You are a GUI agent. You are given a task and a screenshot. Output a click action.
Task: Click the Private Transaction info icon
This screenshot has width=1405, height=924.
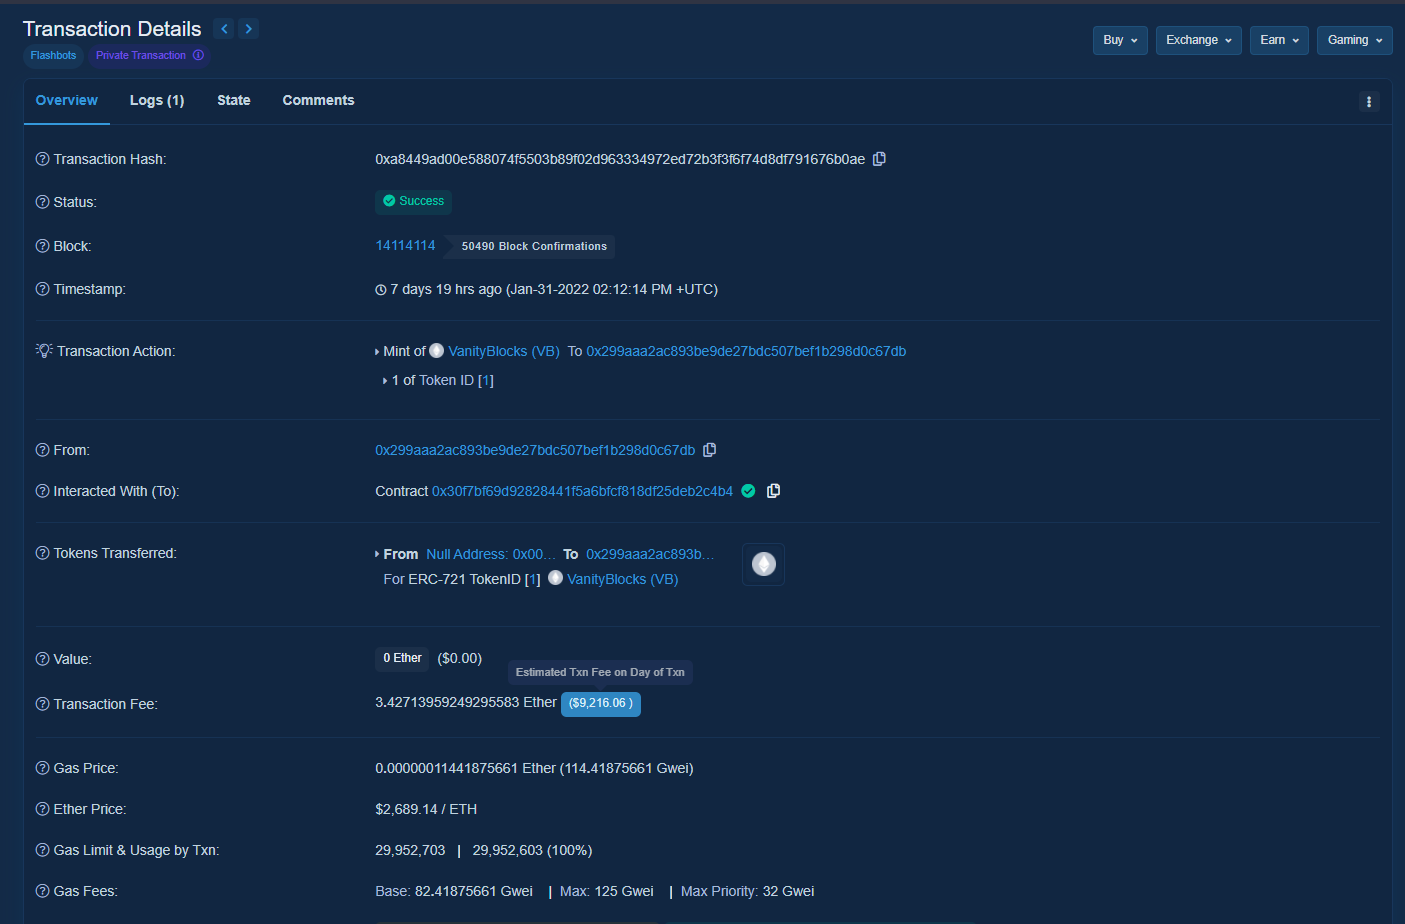pos(198,55)
